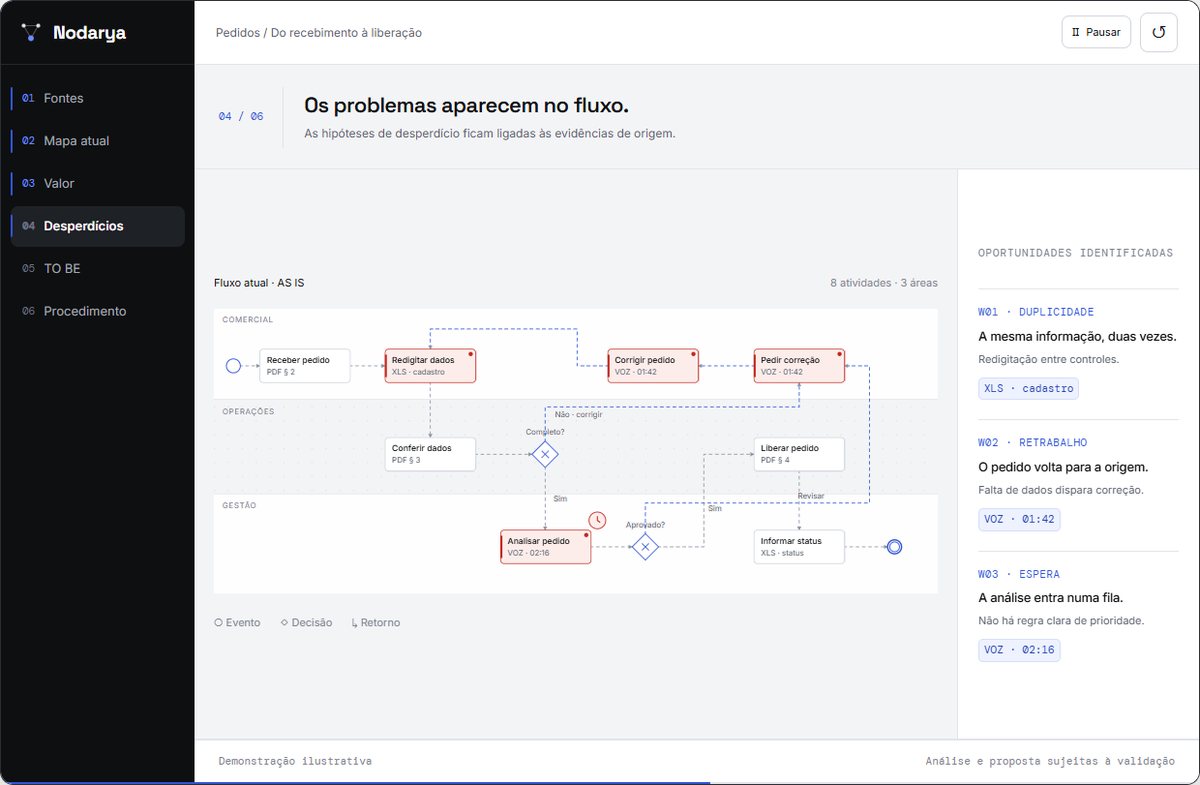Select the Completo? decision gateway diamond
The width and height of the screenshot is (1200, 785).
click(x=545, y=454)
